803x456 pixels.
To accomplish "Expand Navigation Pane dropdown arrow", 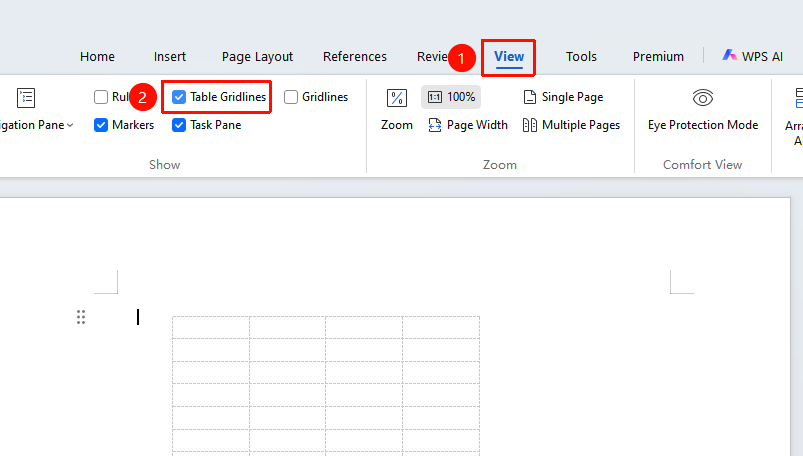I will coord(70,126).
